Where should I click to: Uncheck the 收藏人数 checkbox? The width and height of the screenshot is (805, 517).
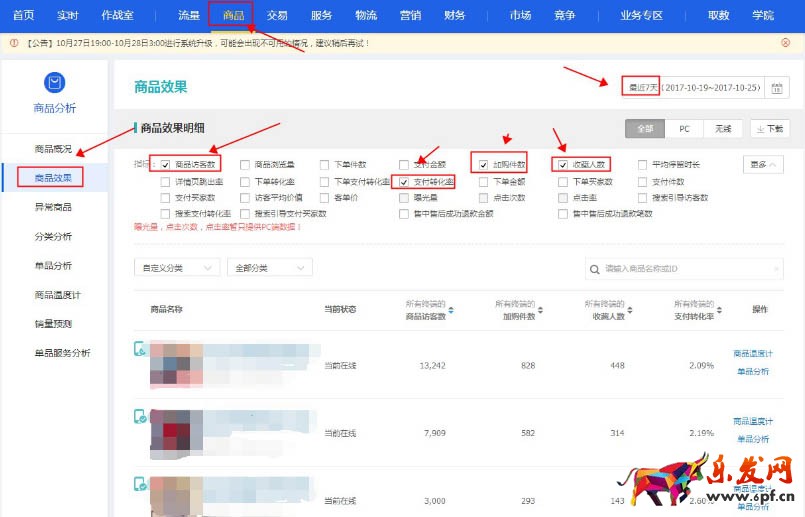click(563, 164)
